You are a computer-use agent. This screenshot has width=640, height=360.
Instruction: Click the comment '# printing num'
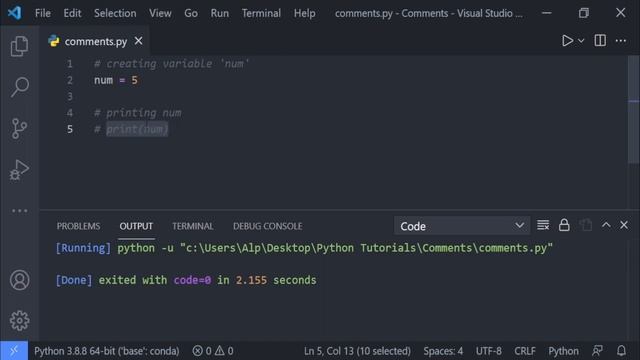[x=138, y=113]
